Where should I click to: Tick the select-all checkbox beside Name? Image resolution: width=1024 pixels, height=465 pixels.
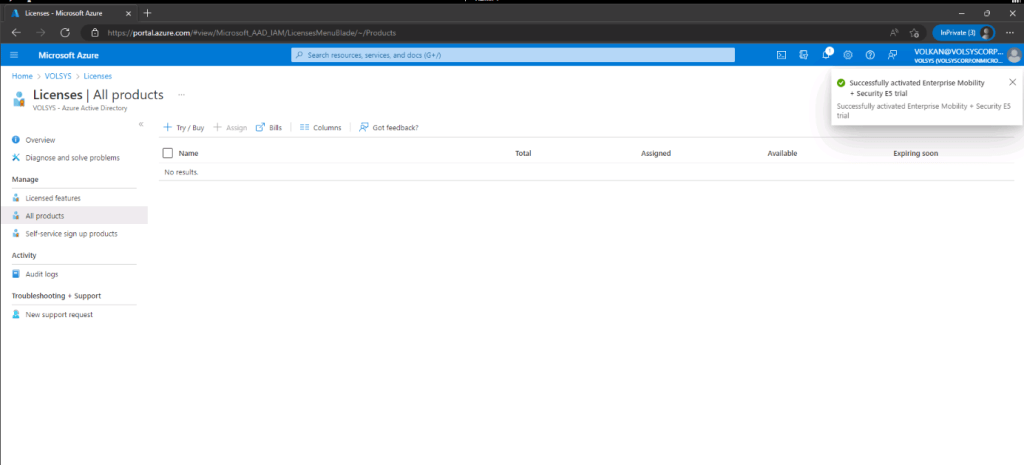point(167,153)
